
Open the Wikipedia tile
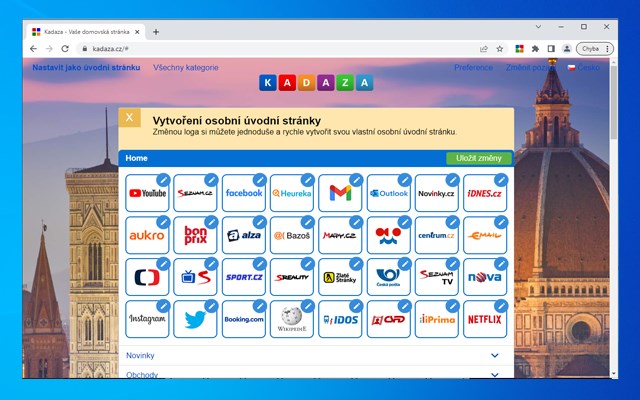tap(292, 319)
